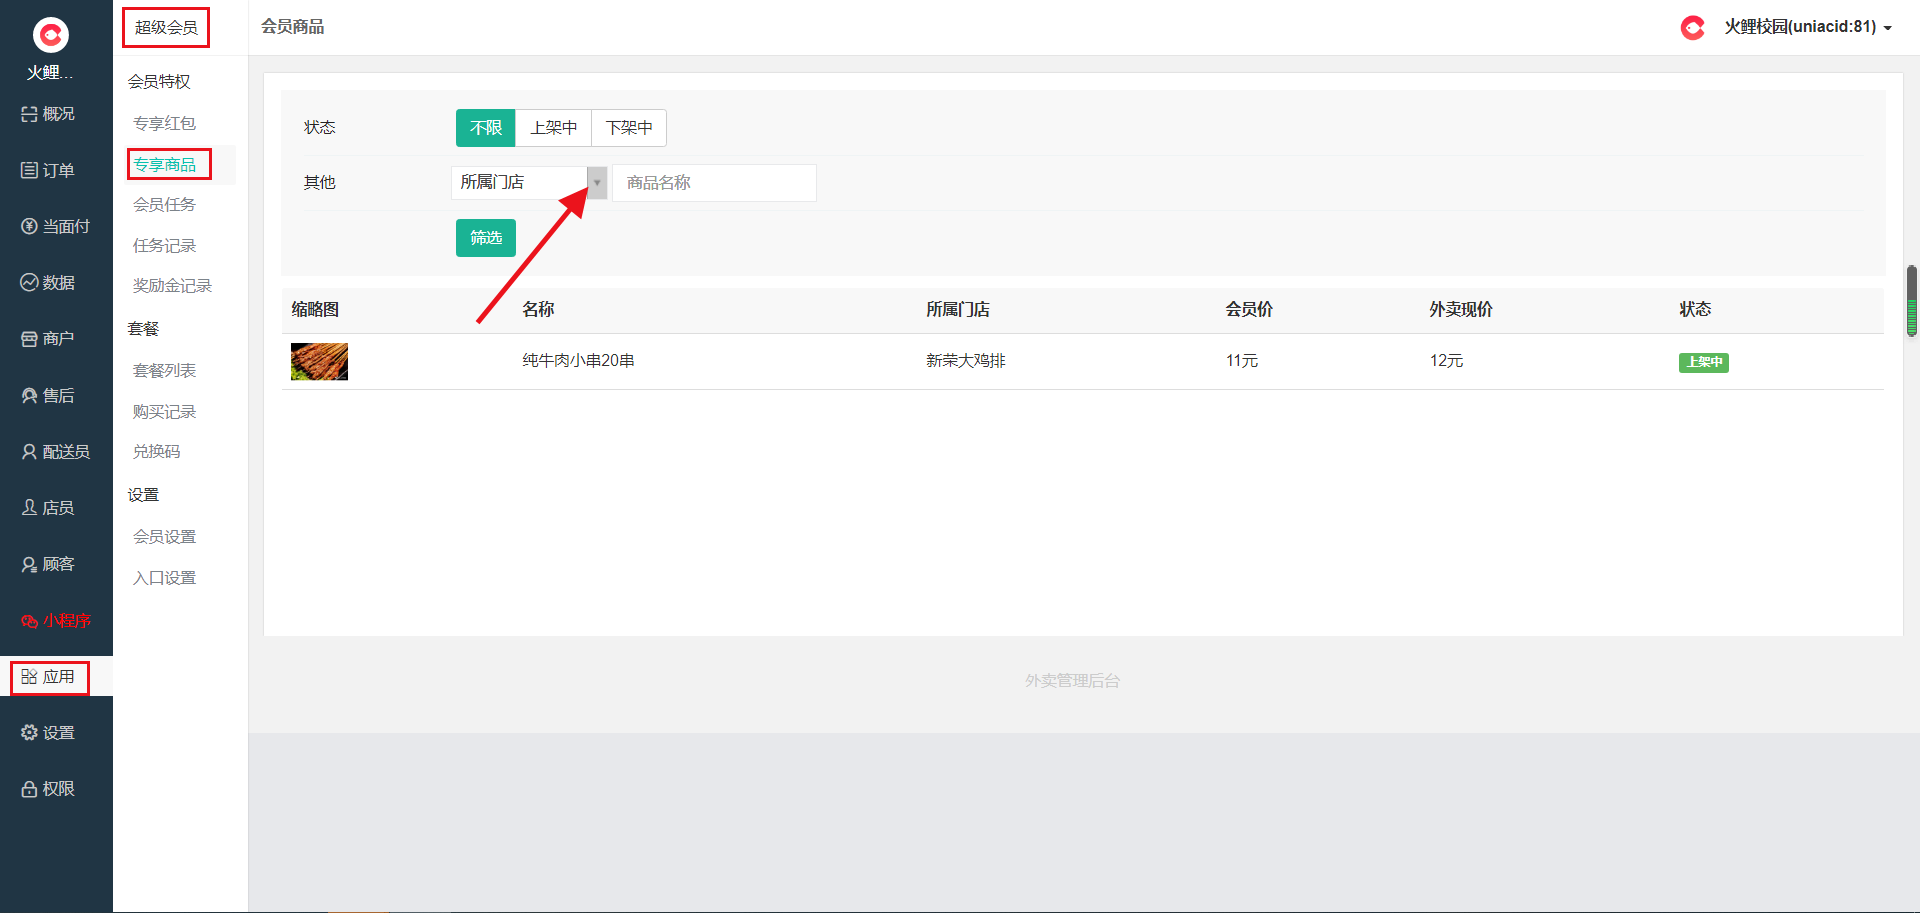The height and width of the screenshot is (913, 1920).
Task: Open 商户 merchants section
Action: (x=48, y=339)
